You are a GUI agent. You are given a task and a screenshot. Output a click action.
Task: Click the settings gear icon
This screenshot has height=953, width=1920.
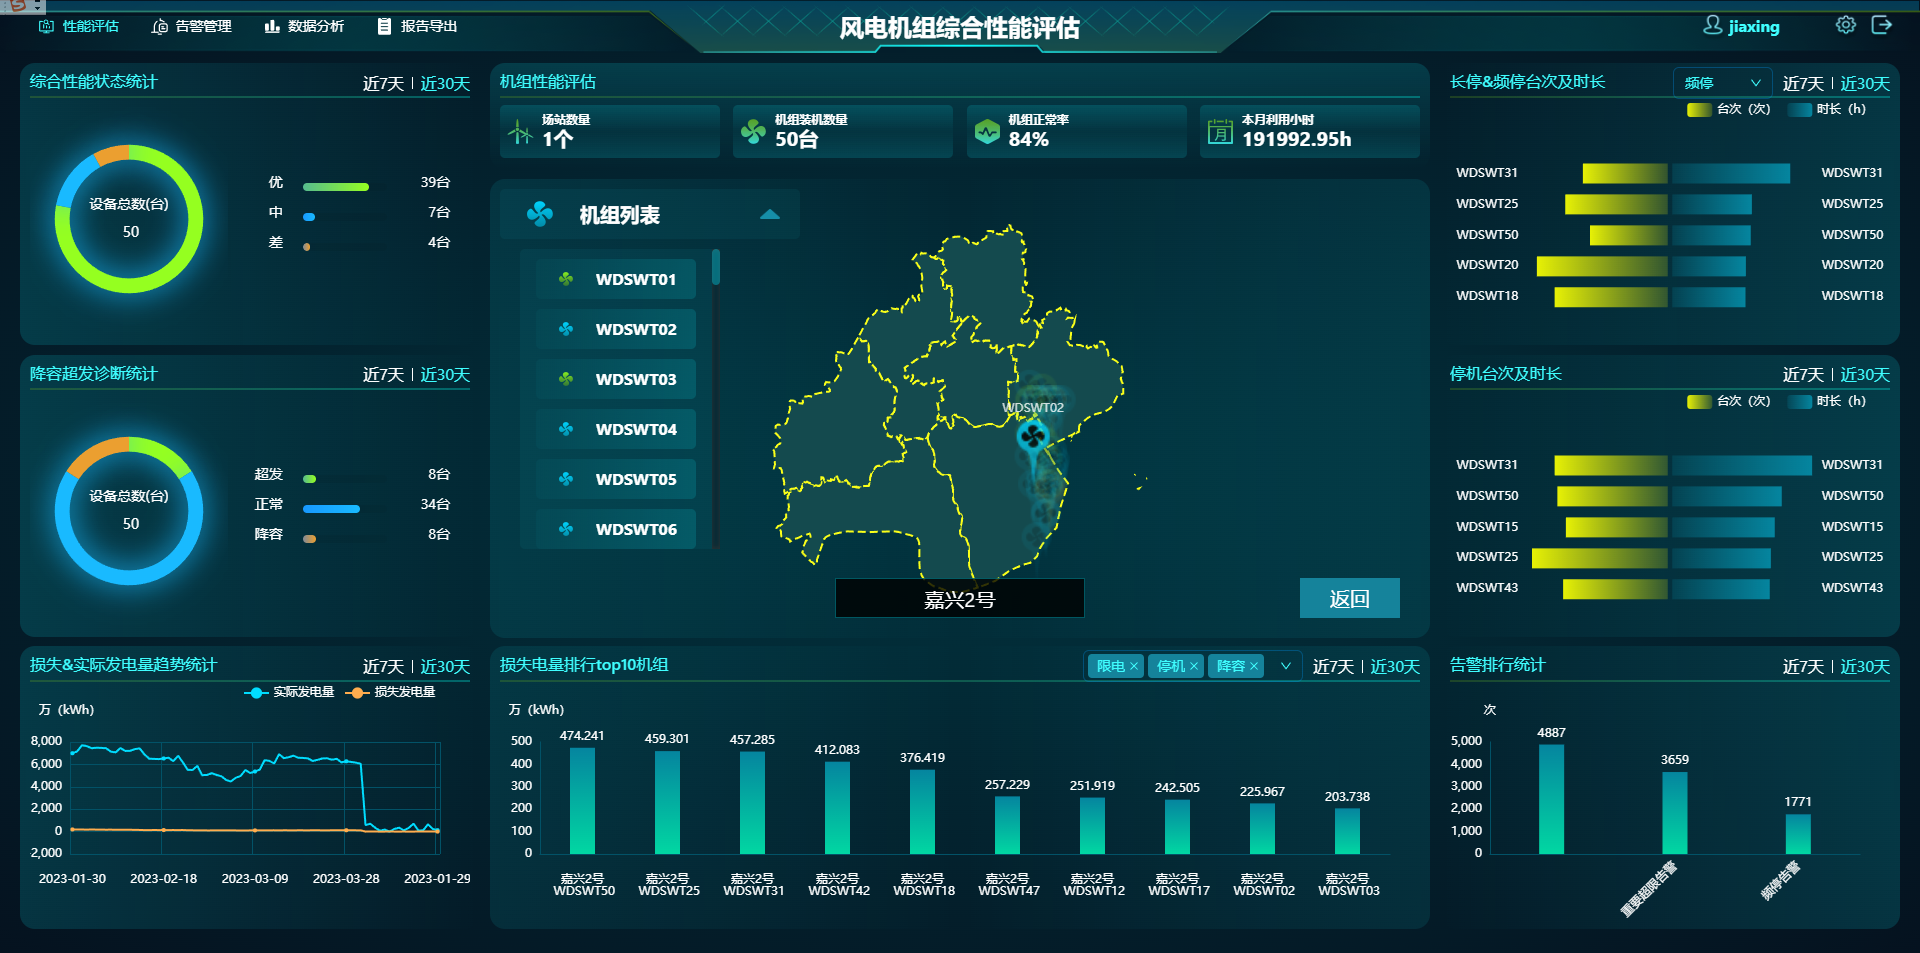(x=1845, y=25)
